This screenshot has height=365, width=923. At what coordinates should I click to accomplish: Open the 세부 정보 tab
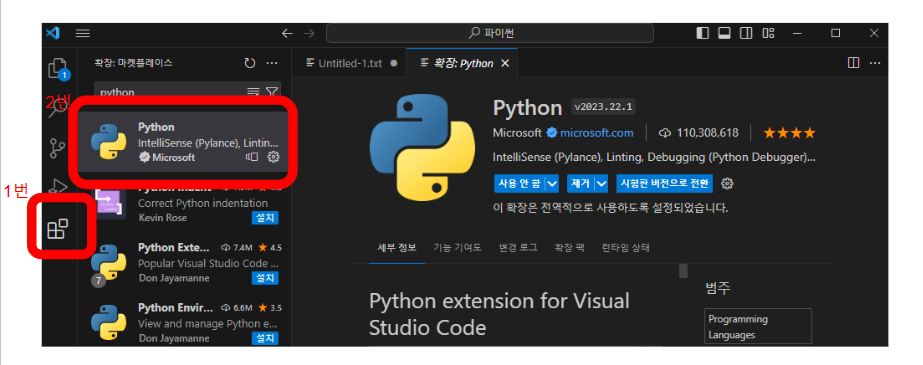[397, 248]
